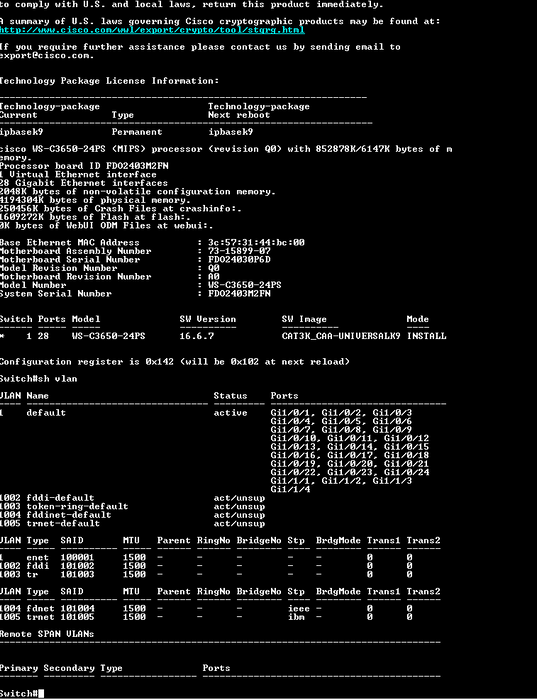Image resolution: width=537 pixels, height=700 pixels.
Task: Click the Motherboard Serial Number FDO24030P6D value
Action: click(239, 259)
